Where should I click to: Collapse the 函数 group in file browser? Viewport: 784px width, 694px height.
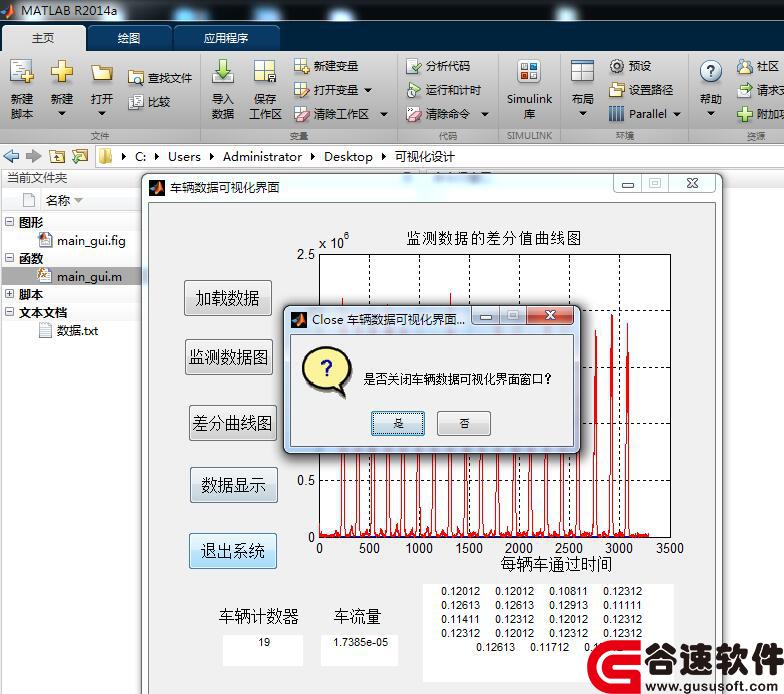10,258
